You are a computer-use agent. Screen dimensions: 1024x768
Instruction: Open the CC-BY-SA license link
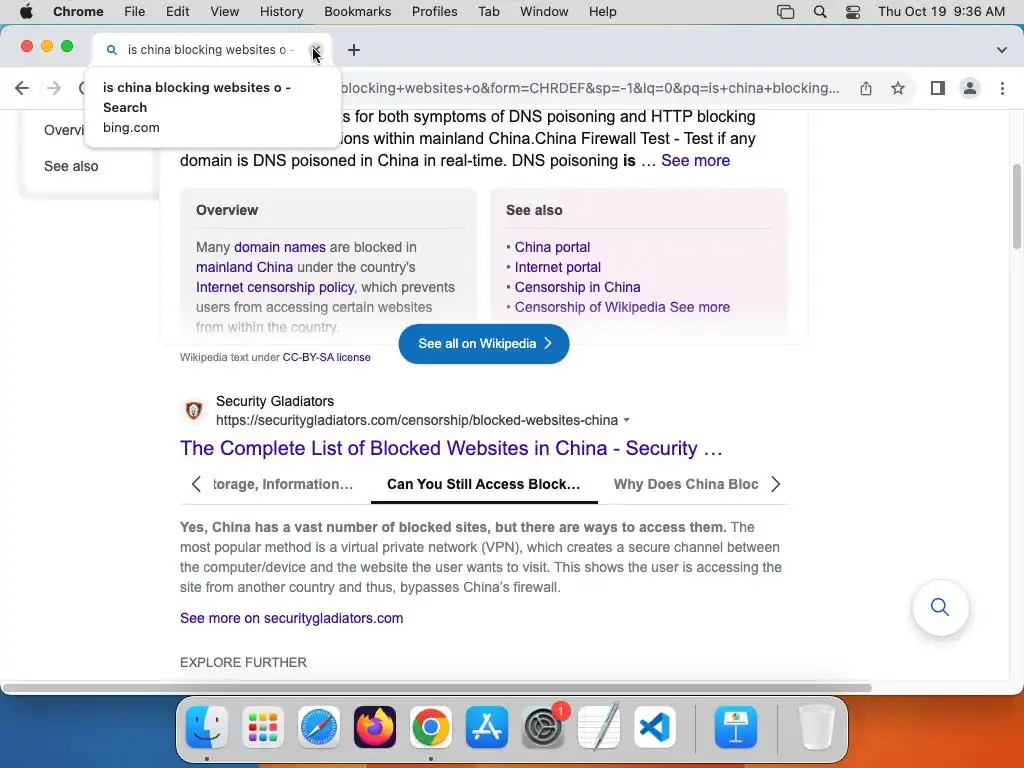click(x=327, y=357)
